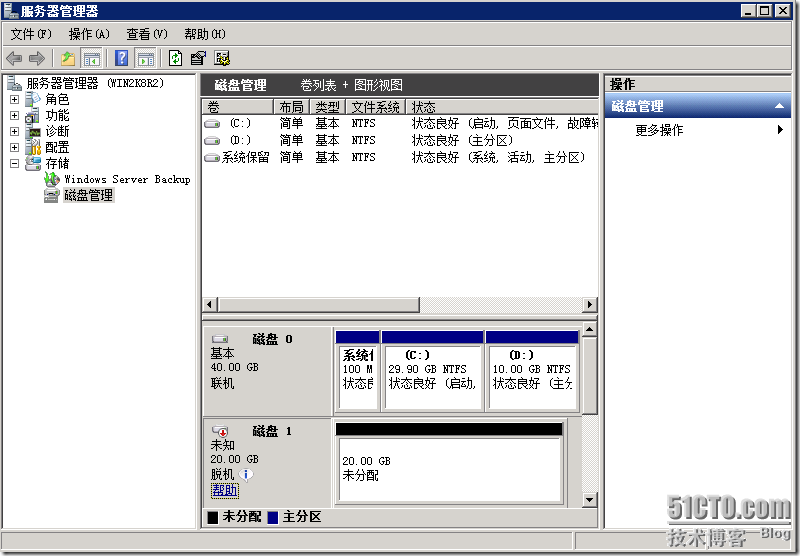Viewport: 800px width, 556px height.
Task: Click the 角色 node icon
Action: click(33, 99)
